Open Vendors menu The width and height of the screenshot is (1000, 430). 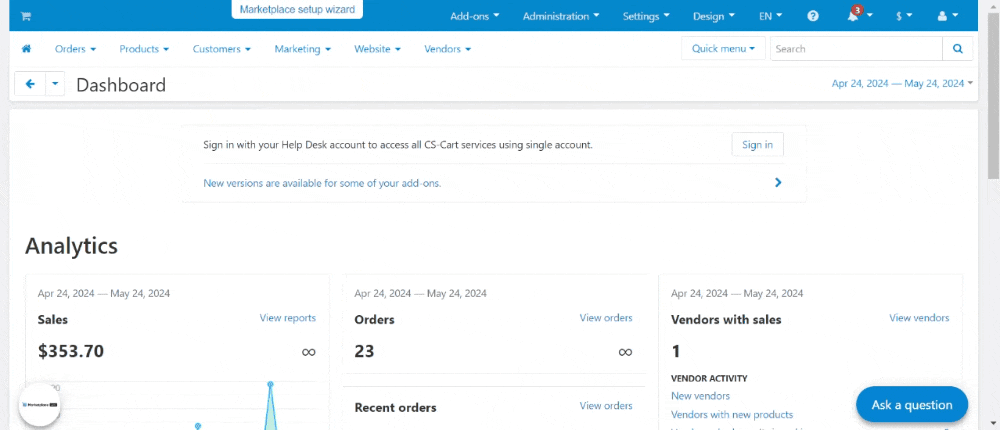point(447,48)
